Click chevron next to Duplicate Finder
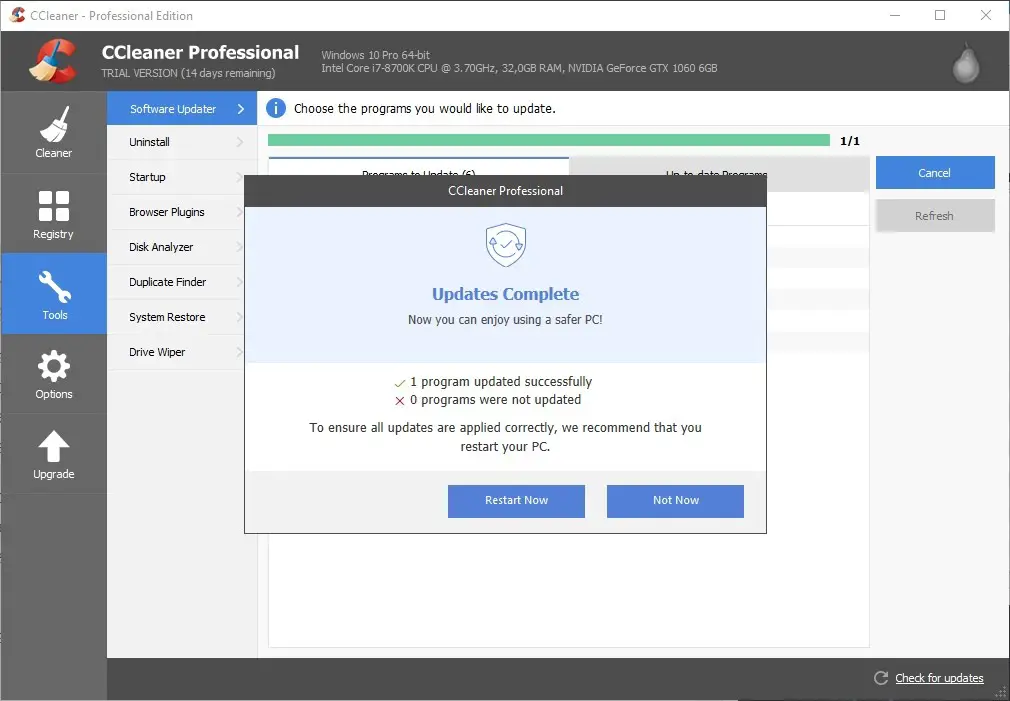 tap(240, 282)
